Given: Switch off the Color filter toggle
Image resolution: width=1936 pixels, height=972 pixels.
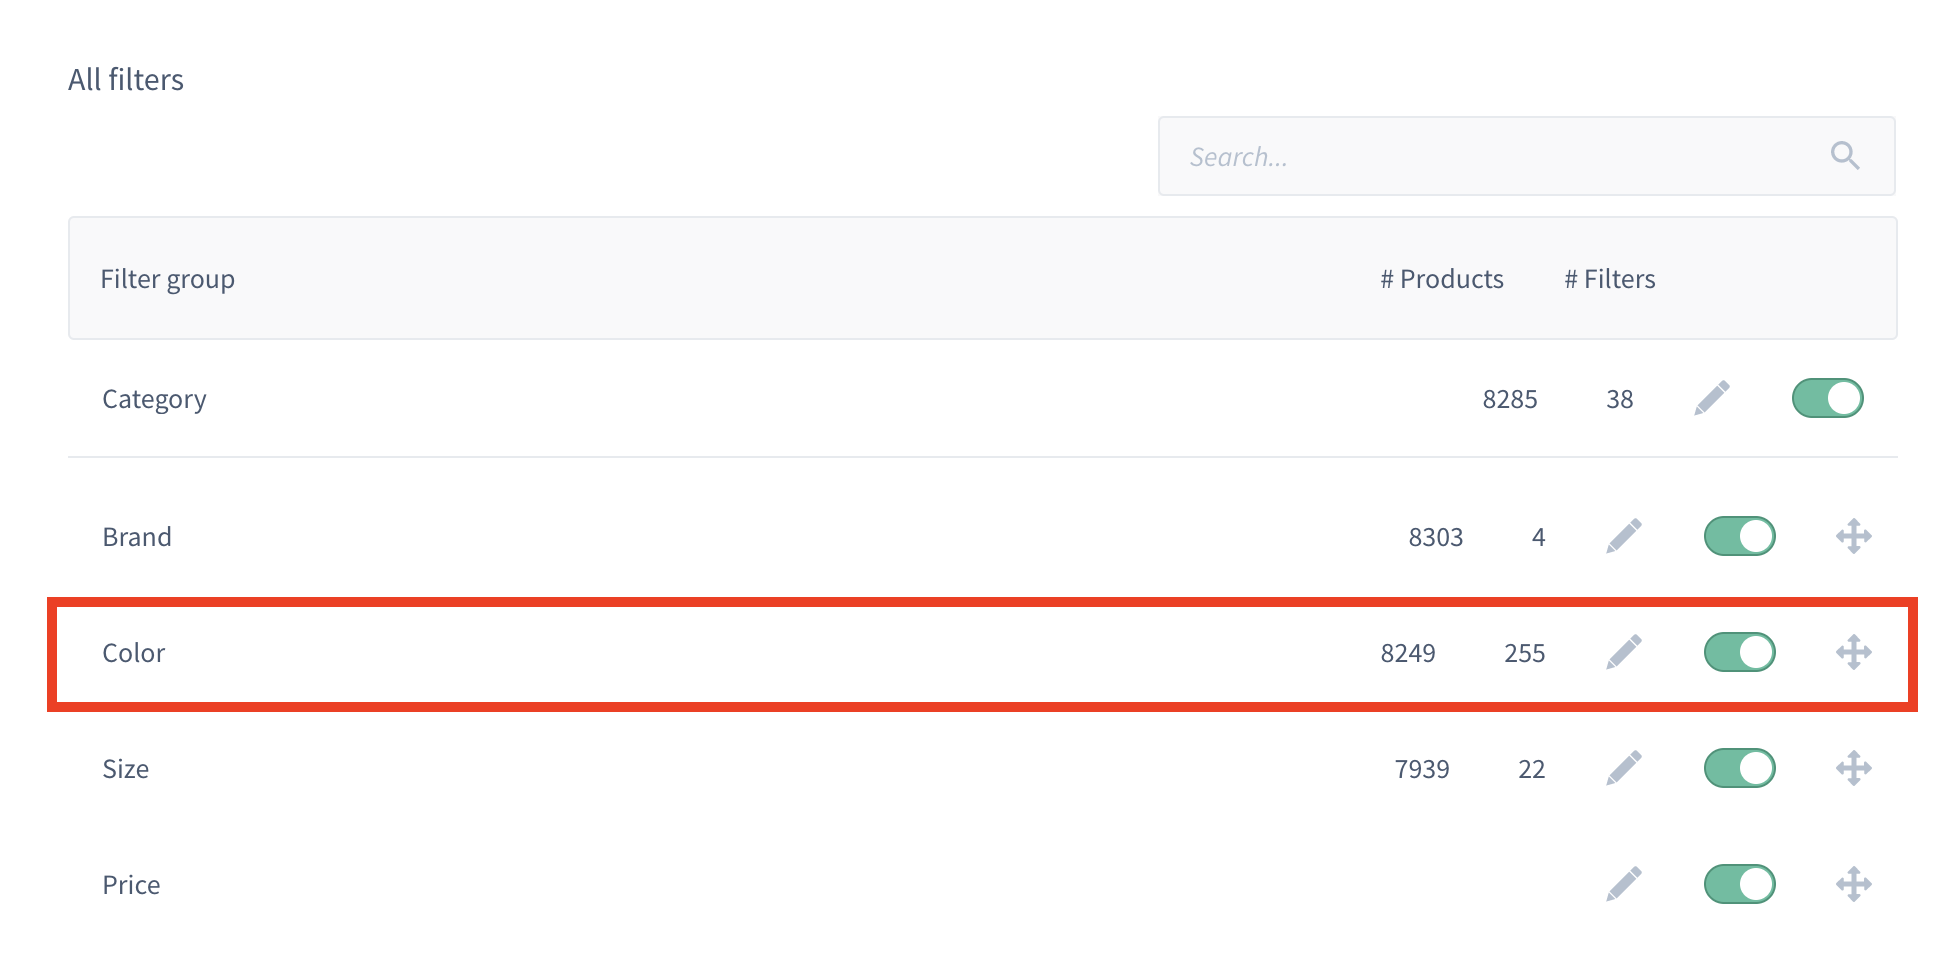Looking at the screenshot, I should (1739, 652).
